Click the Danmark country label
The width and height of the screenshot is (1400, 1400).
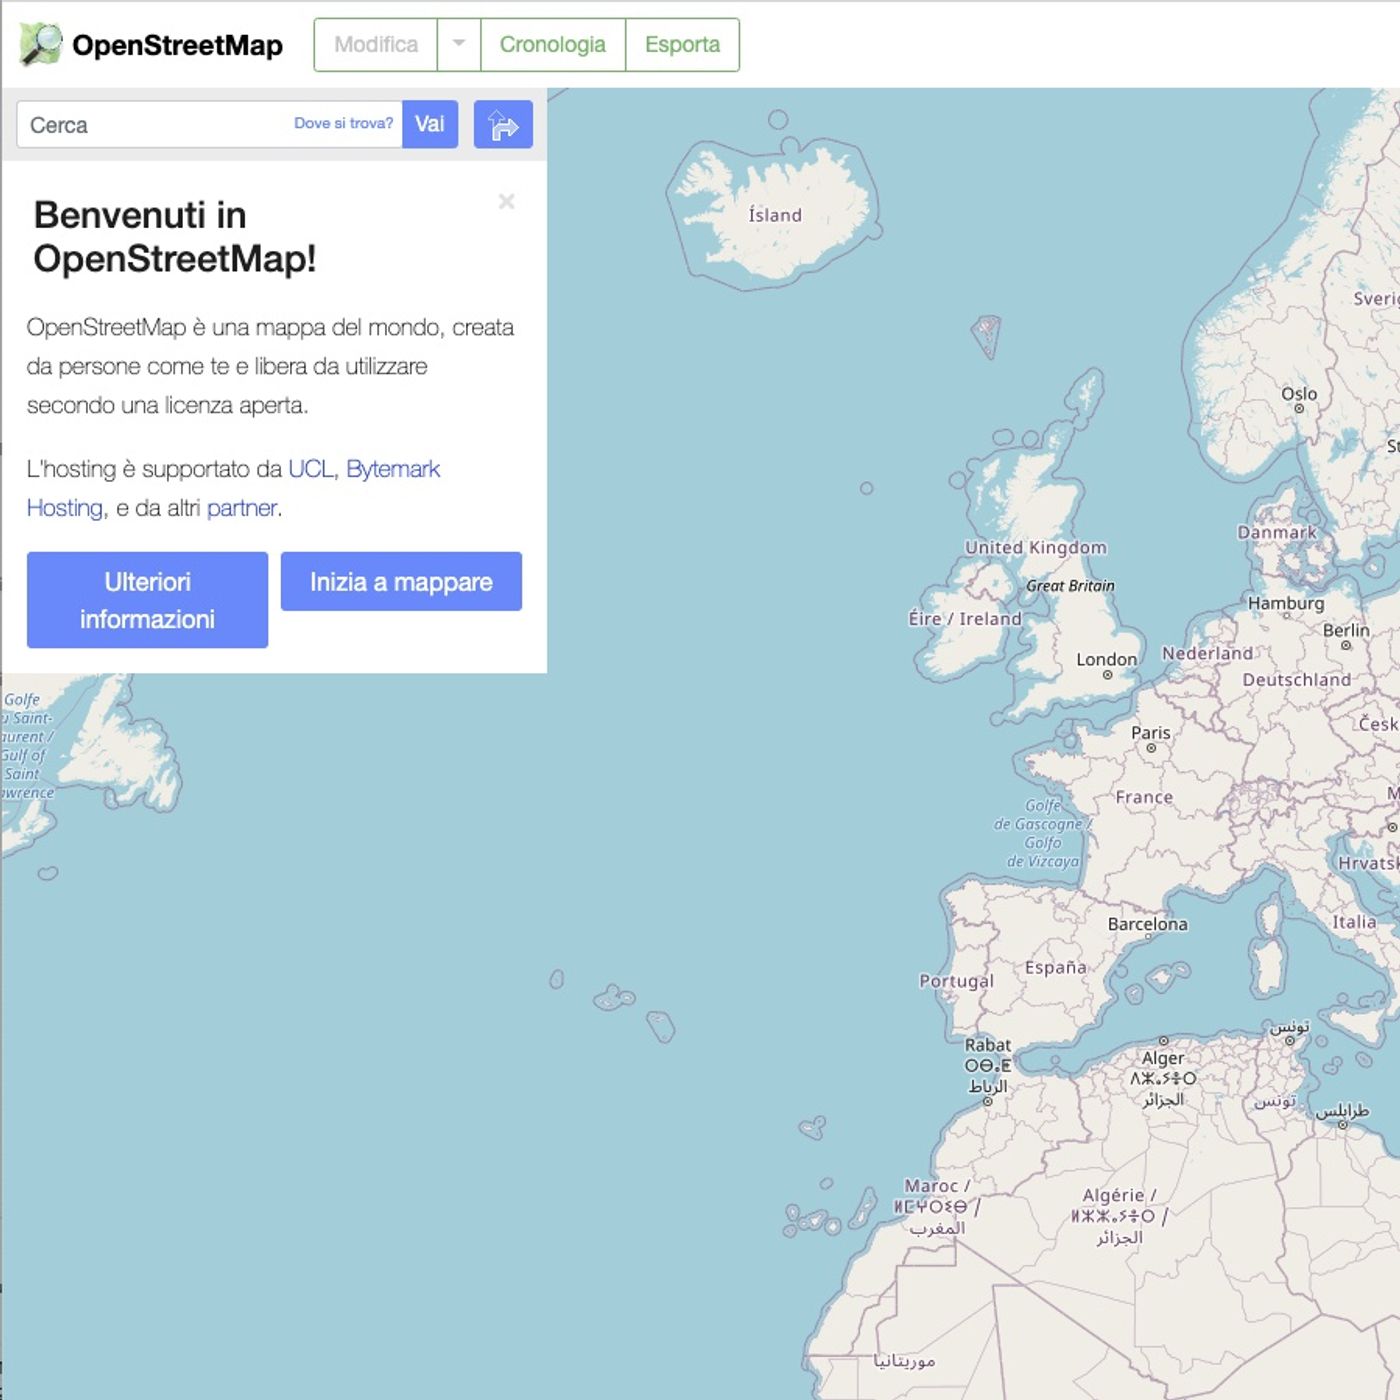(x=1277, y=532)
